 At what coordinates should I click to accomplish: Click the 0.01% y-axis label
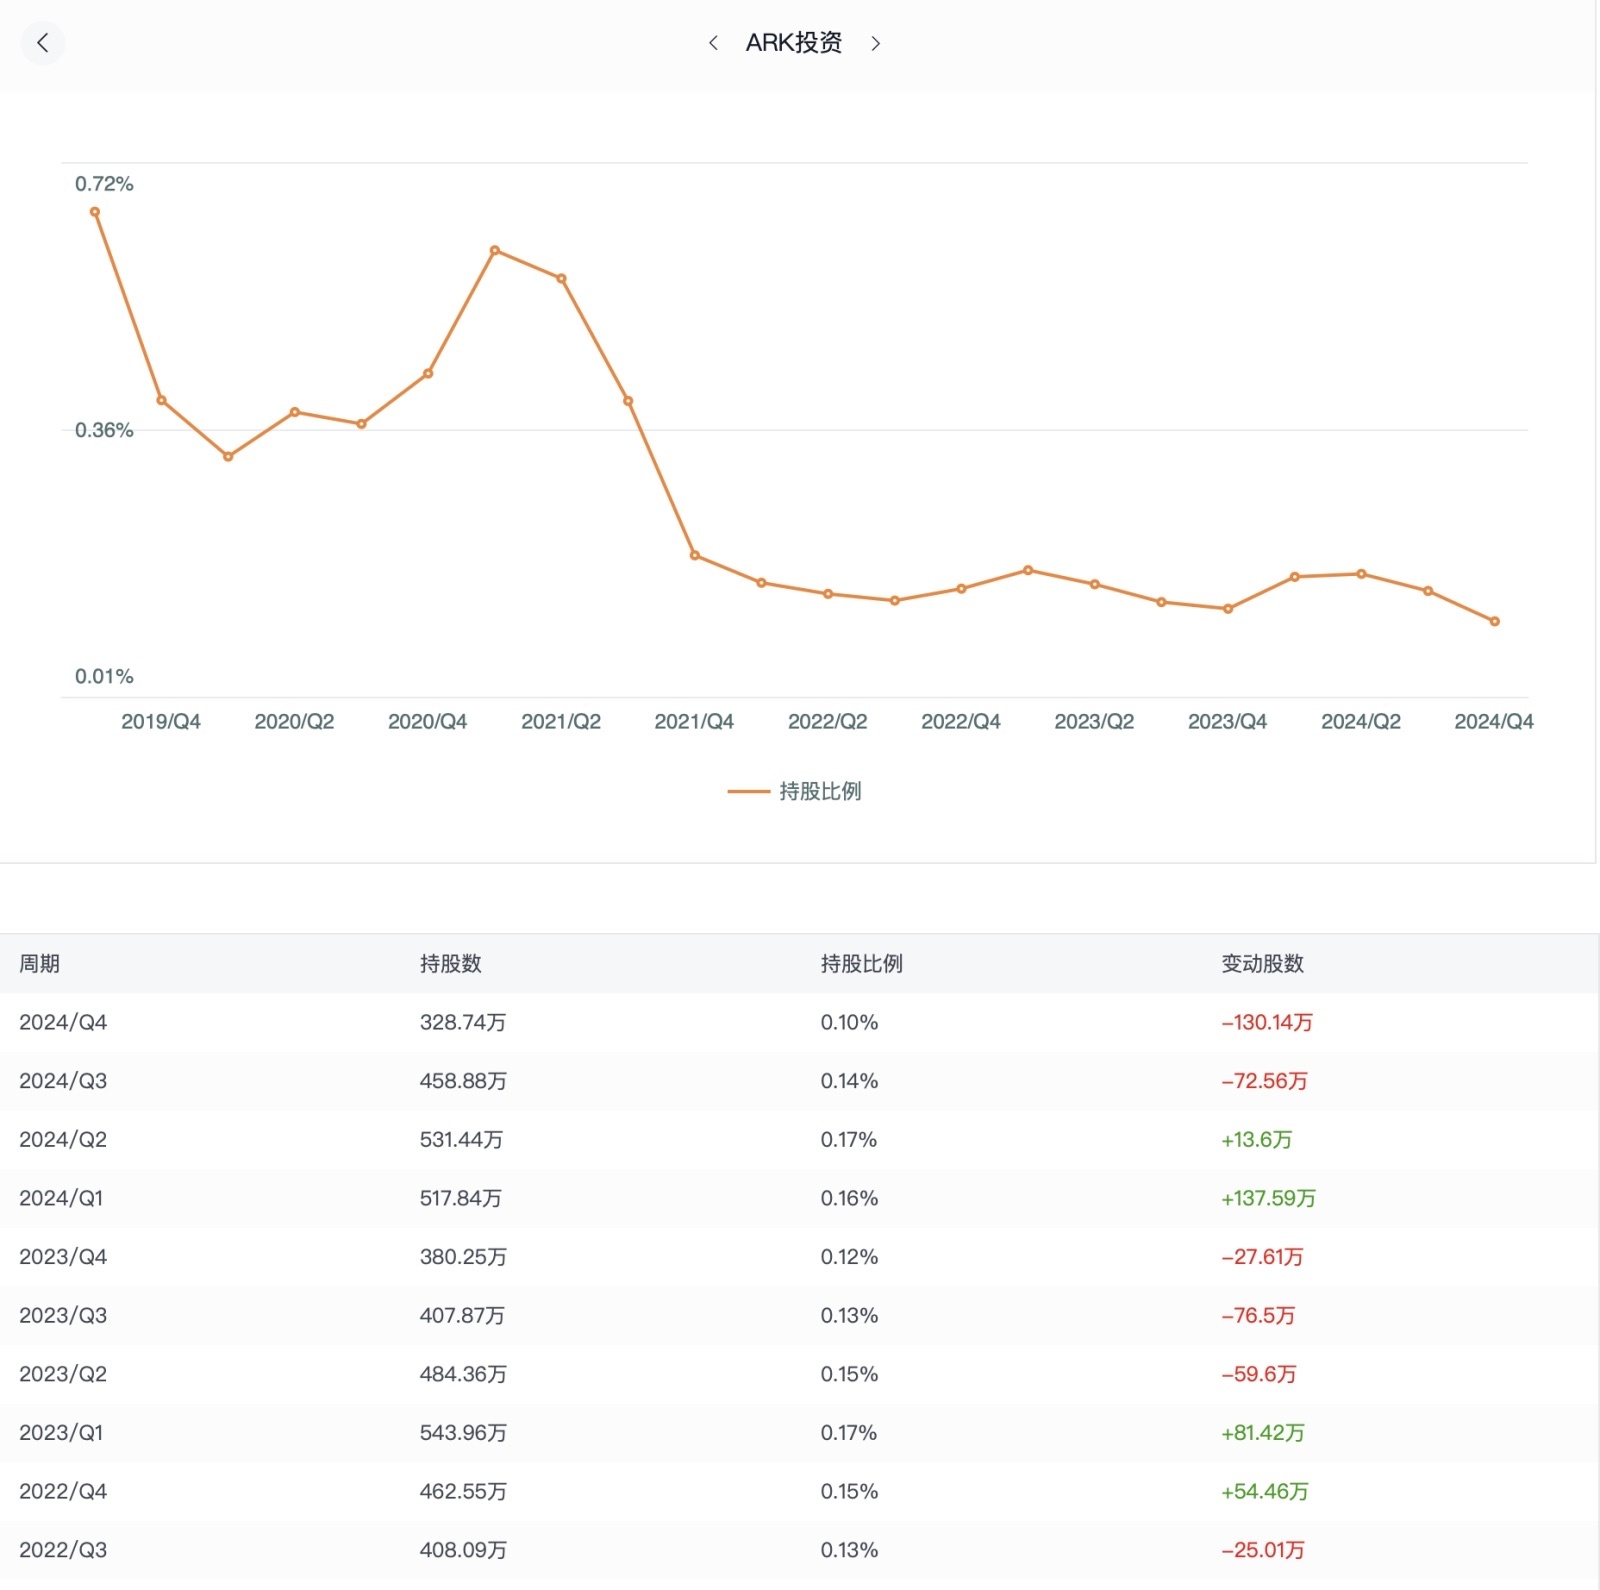104,676
